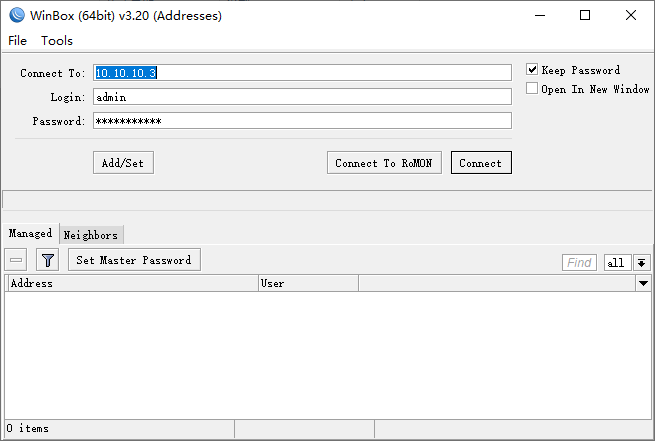Click the WinBox logo icon in title bar

[x=17, y=15]
